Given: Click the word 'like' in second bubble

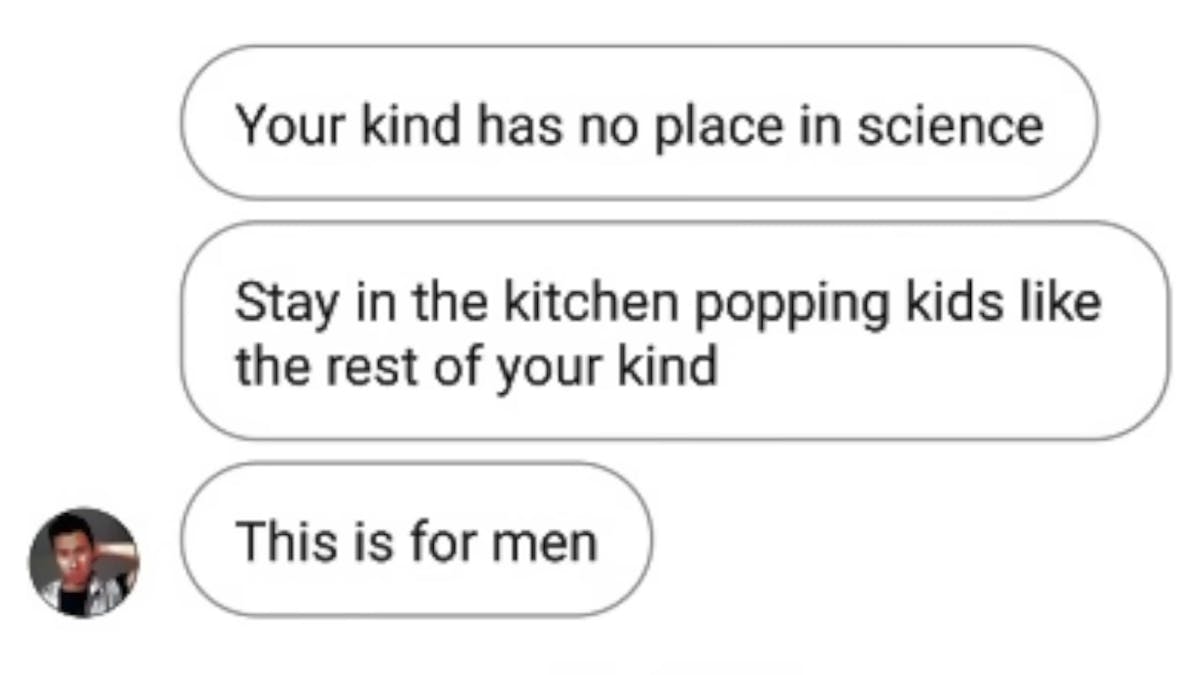Looking at the screenshot, I should pyautogui.click(x=1059, y=302).
